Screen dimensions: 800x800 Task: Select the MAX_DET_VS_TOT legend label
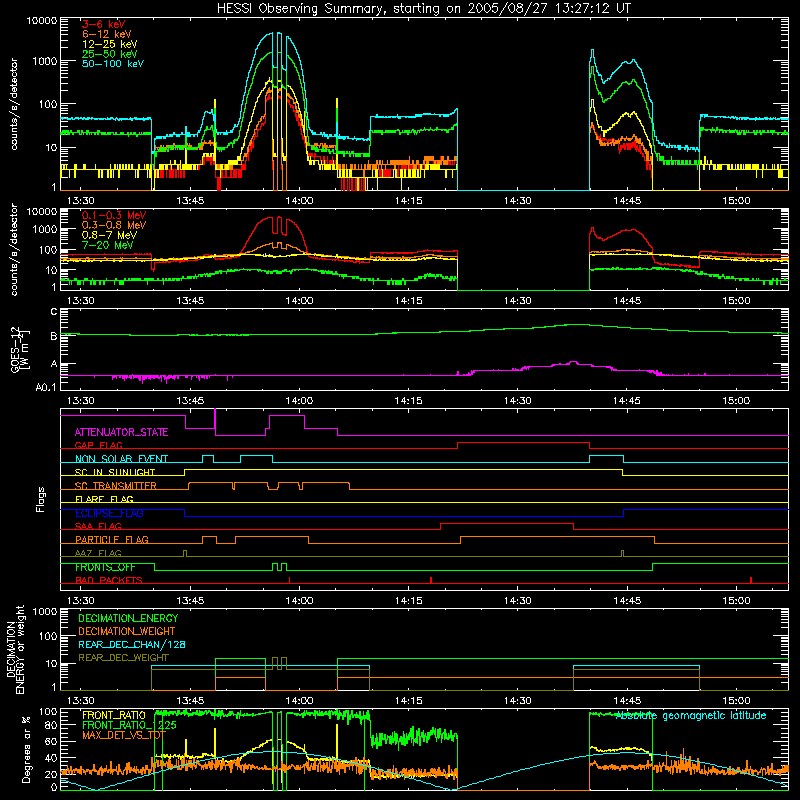tap(124, 735)
